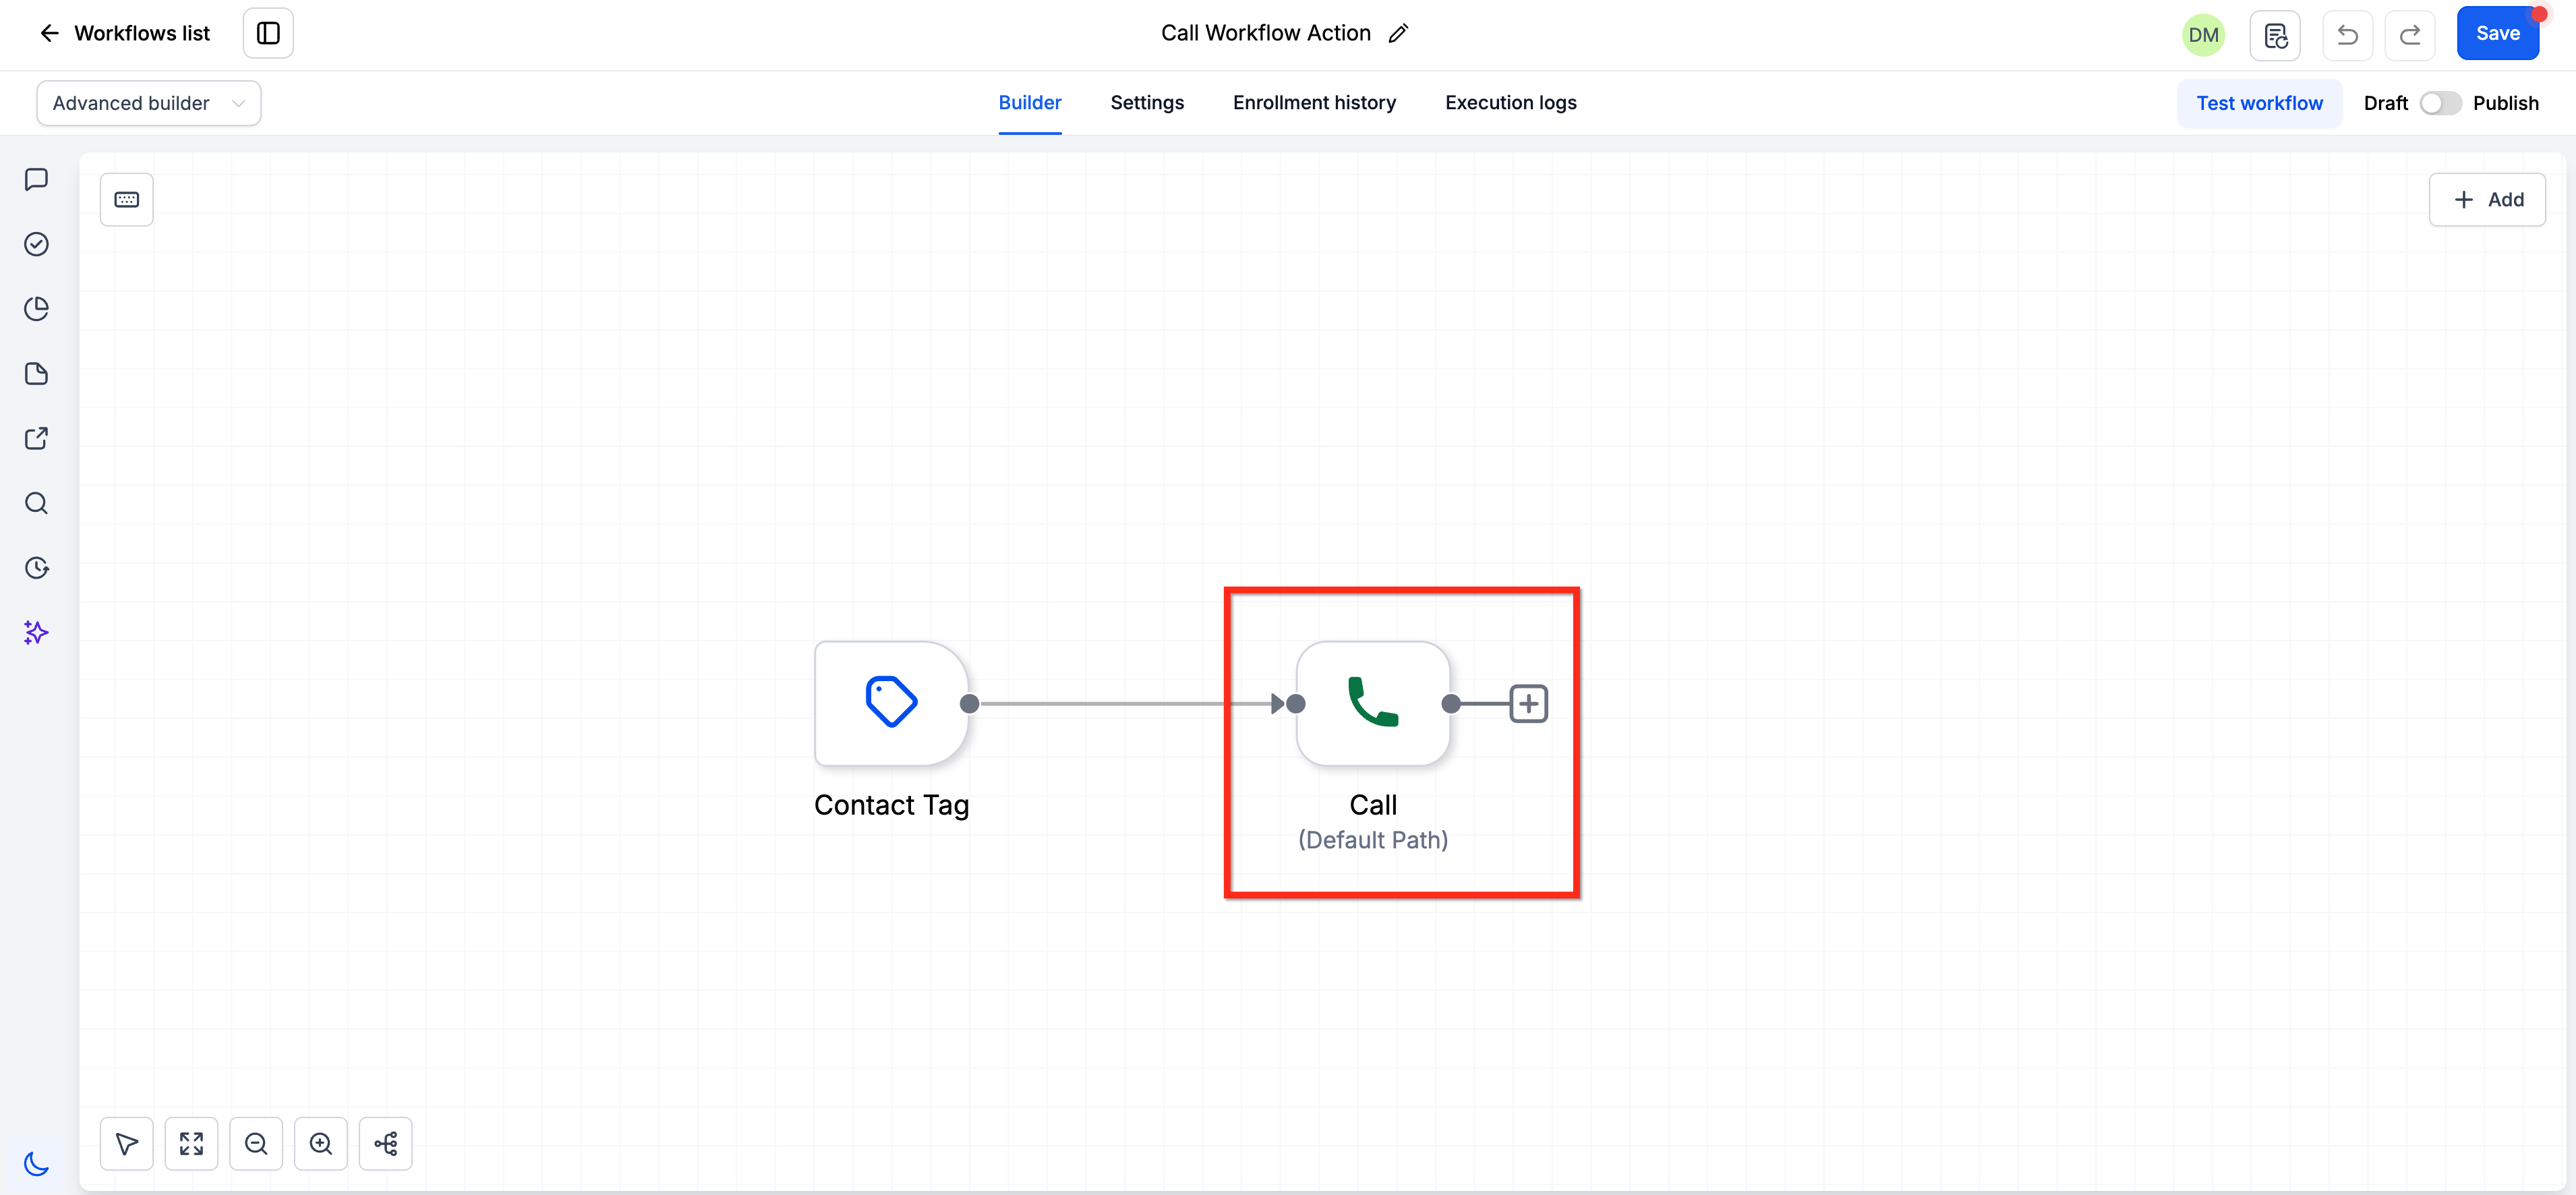The image size is (2576, 1195).
Task: Click the Call node input connector dot
Action: click(1295, 704)
